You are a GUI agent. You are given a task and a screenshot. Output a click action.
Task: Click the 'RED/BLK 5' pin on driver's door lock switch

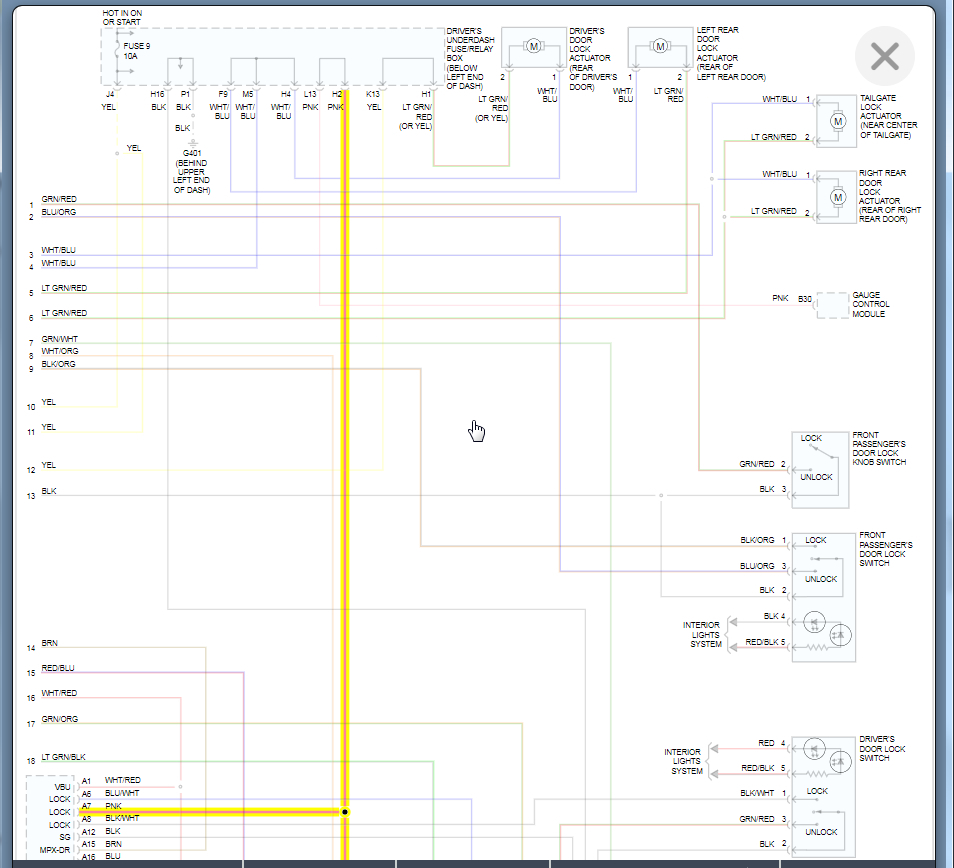point(764,768)
